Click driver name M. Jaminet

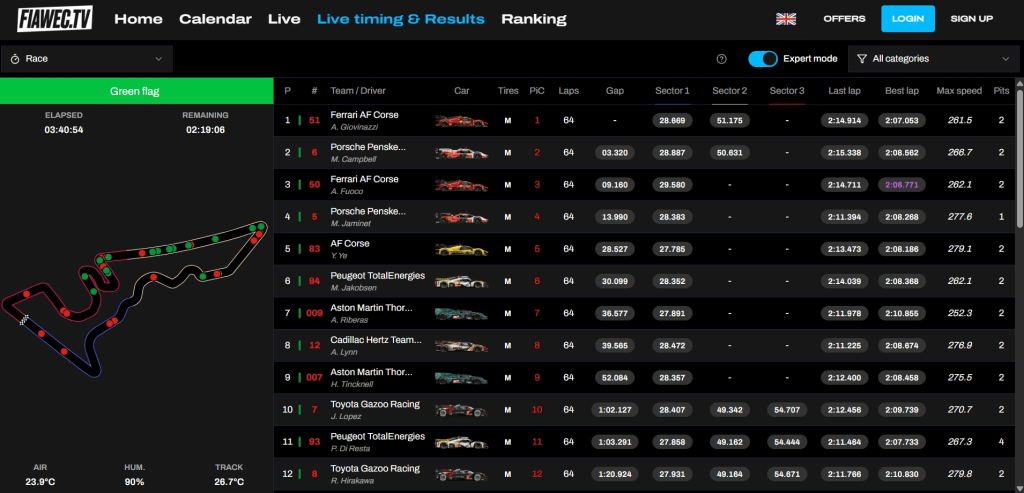coord(351,223)
